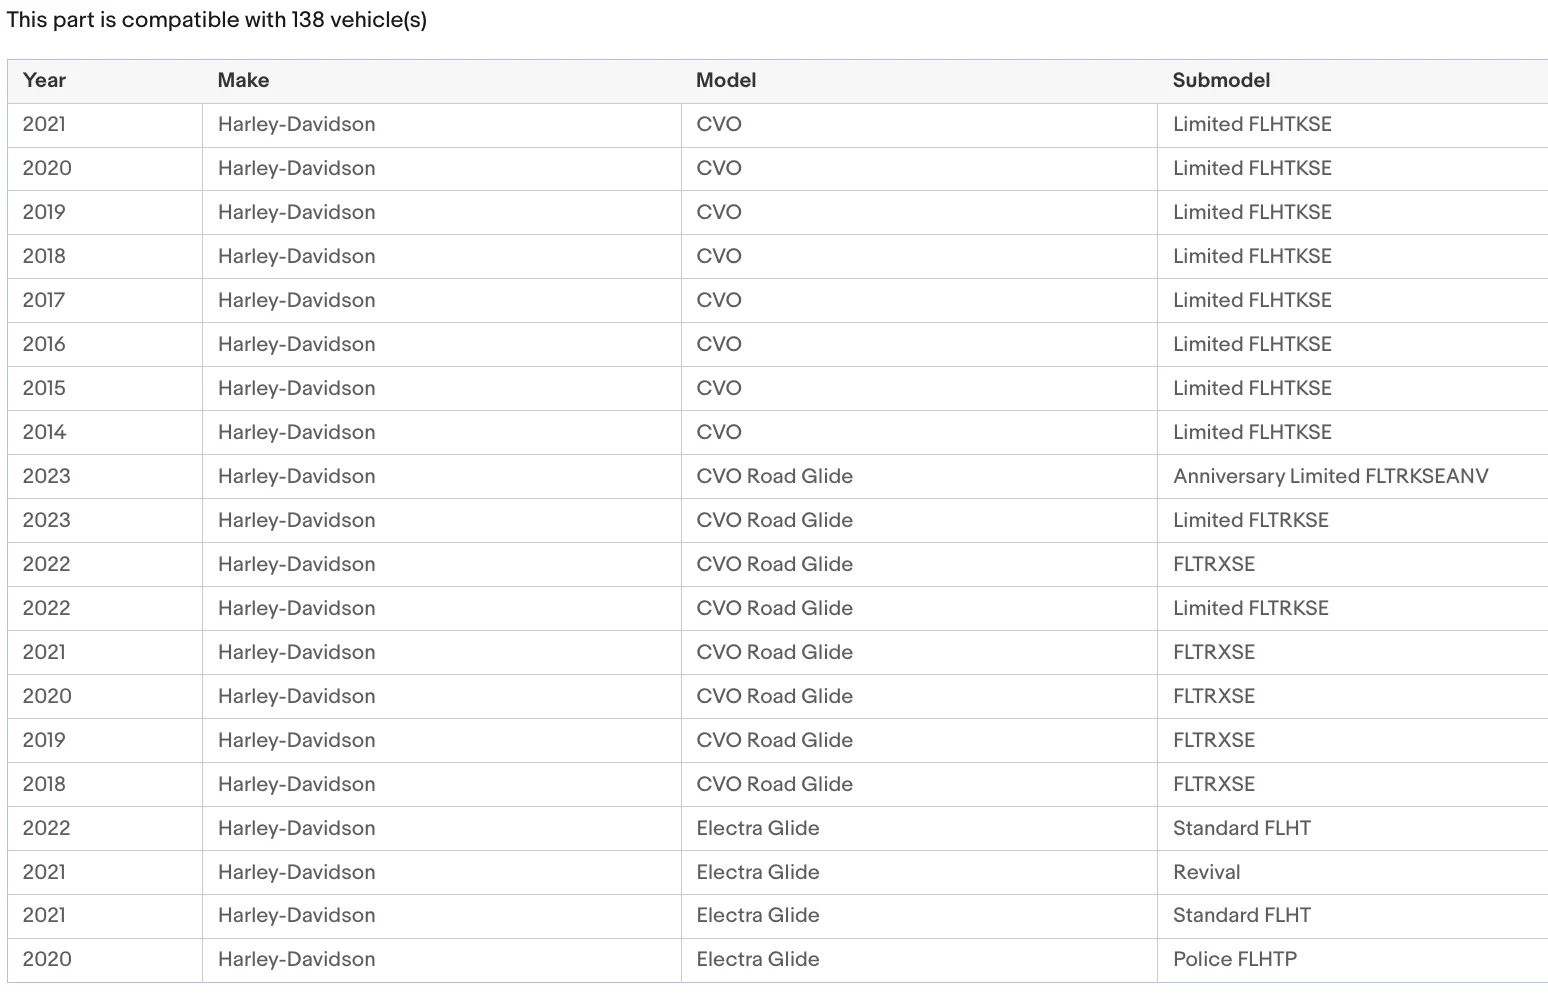Select "Limited FLHTKSE" in the 2020 CVO row
The height and width of the screenshot is (994, 1548).
[1252, 168]
